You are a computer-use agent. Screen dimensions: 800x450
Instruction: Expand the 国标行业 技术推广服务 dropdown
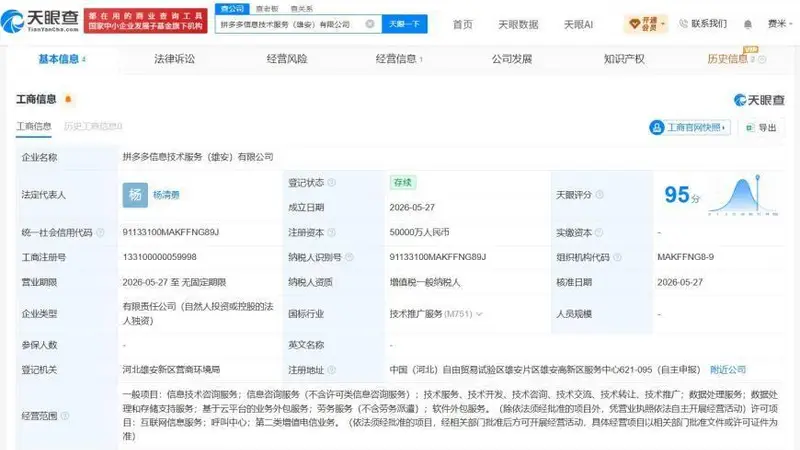(479, 314)
